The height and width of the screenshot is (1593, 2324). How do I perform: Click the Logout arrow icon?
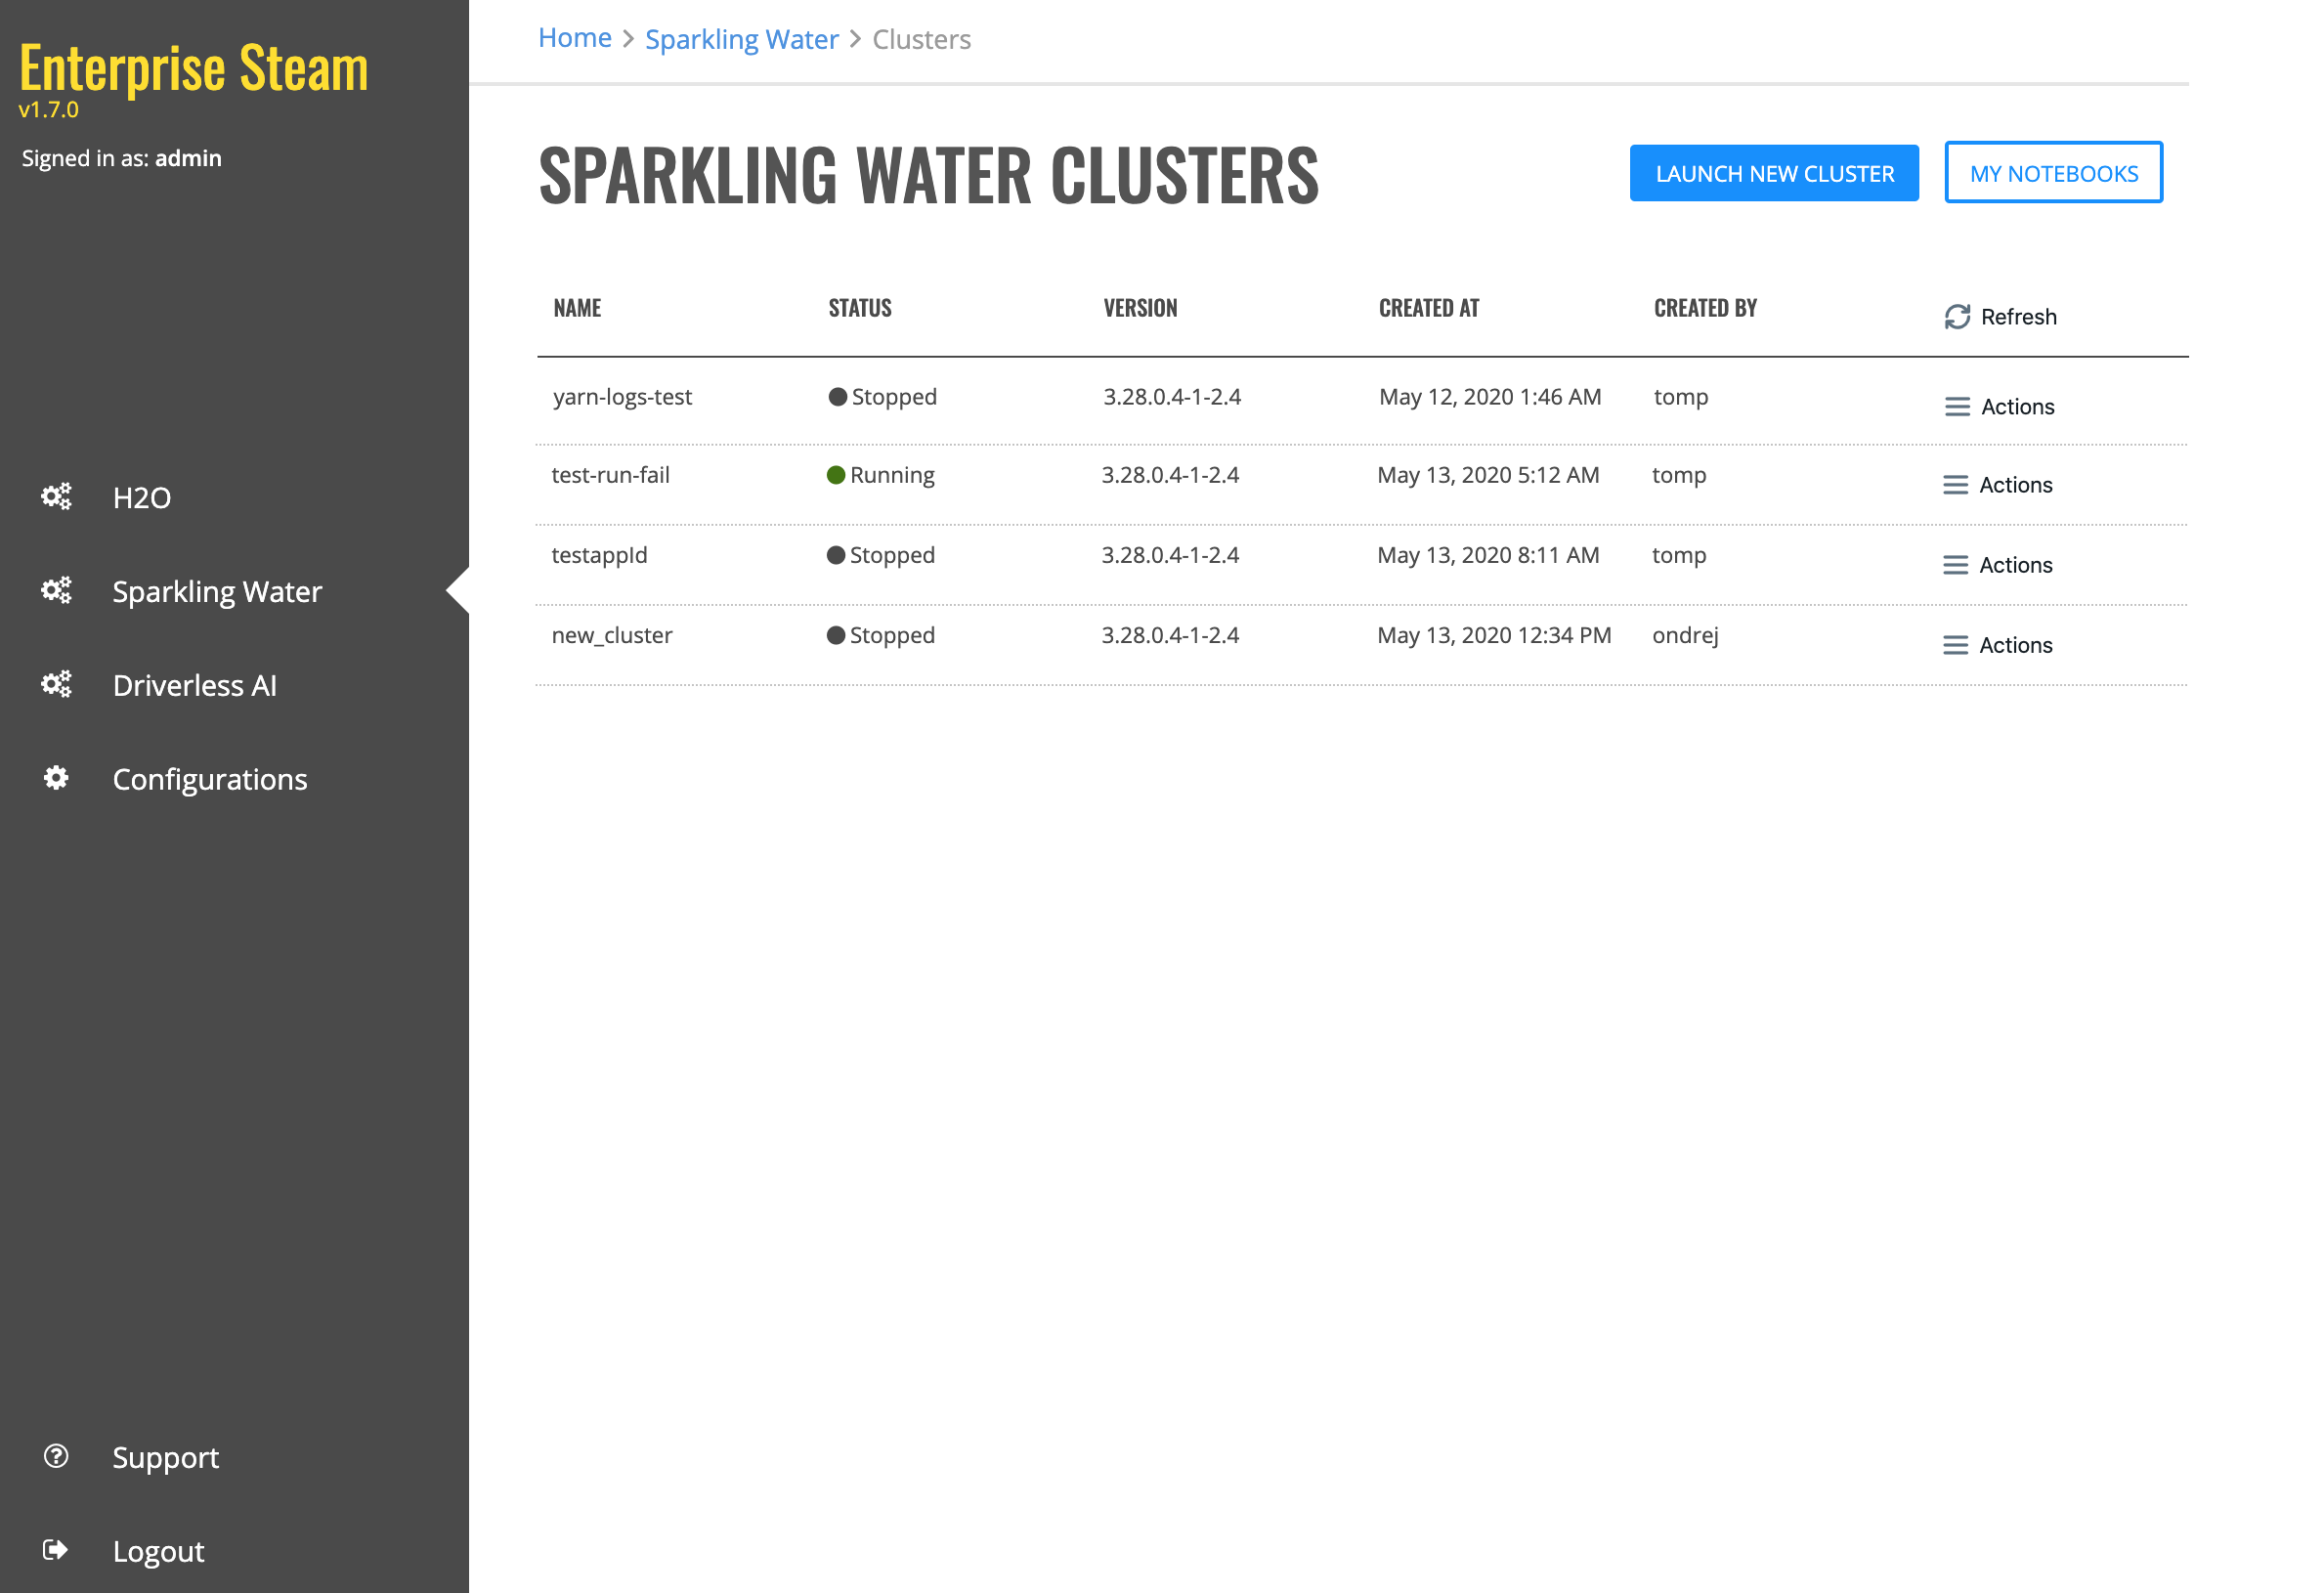pyautogui.click(x=56, y=1550)
